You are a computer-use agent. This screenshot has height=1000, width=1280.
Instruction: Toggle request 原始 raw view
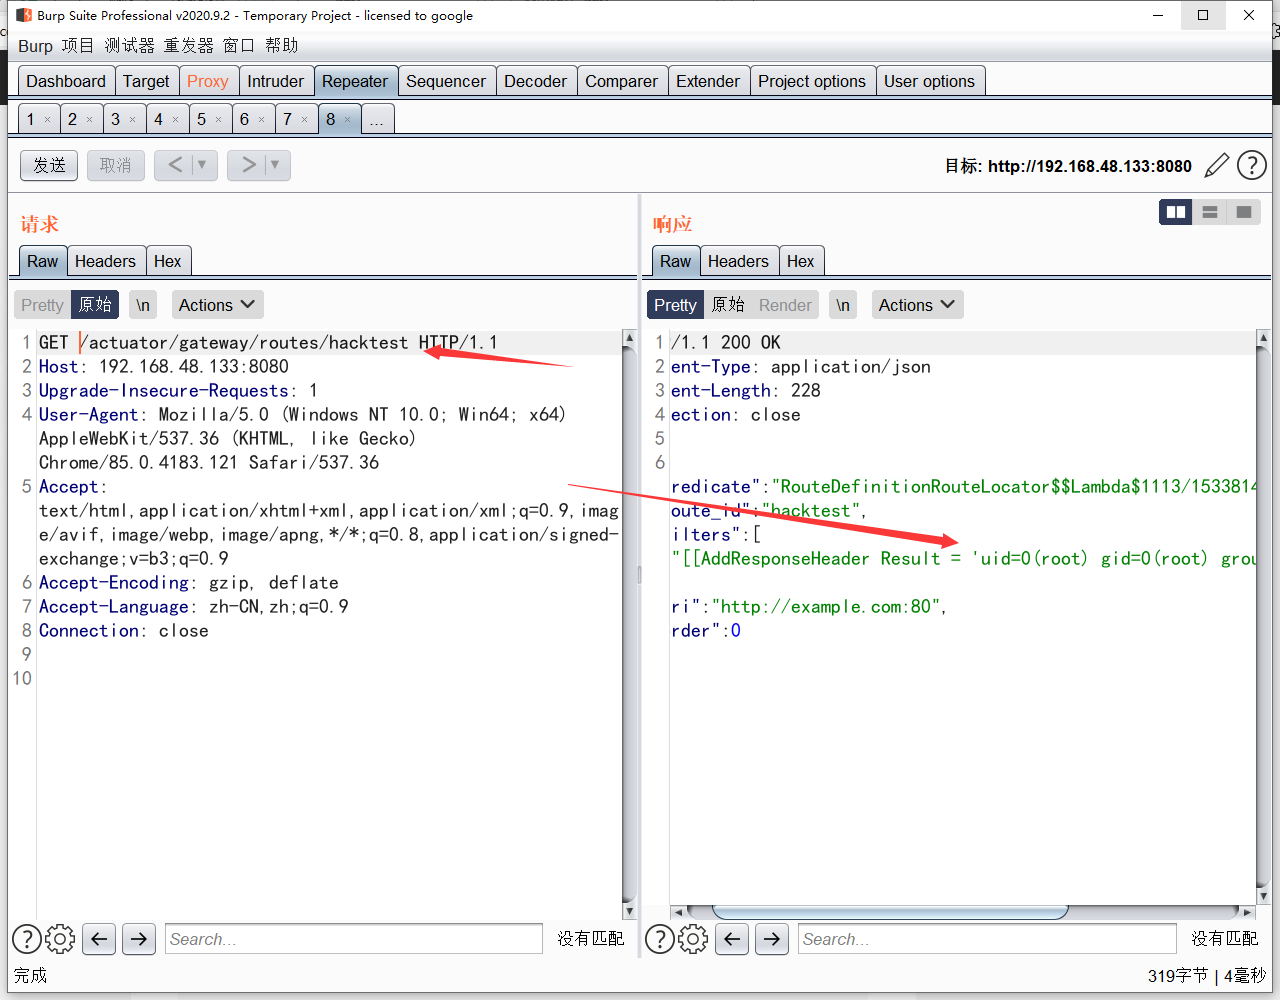95,305
